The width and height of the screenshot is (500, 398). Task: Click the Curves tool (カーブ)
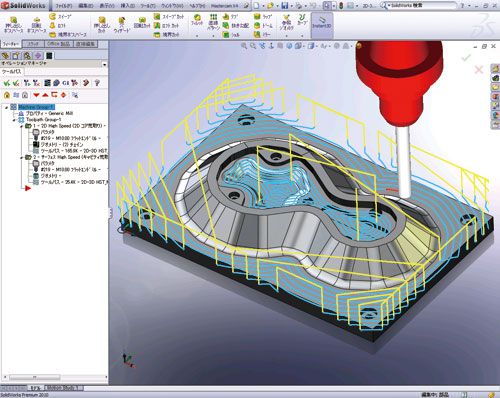302,20
